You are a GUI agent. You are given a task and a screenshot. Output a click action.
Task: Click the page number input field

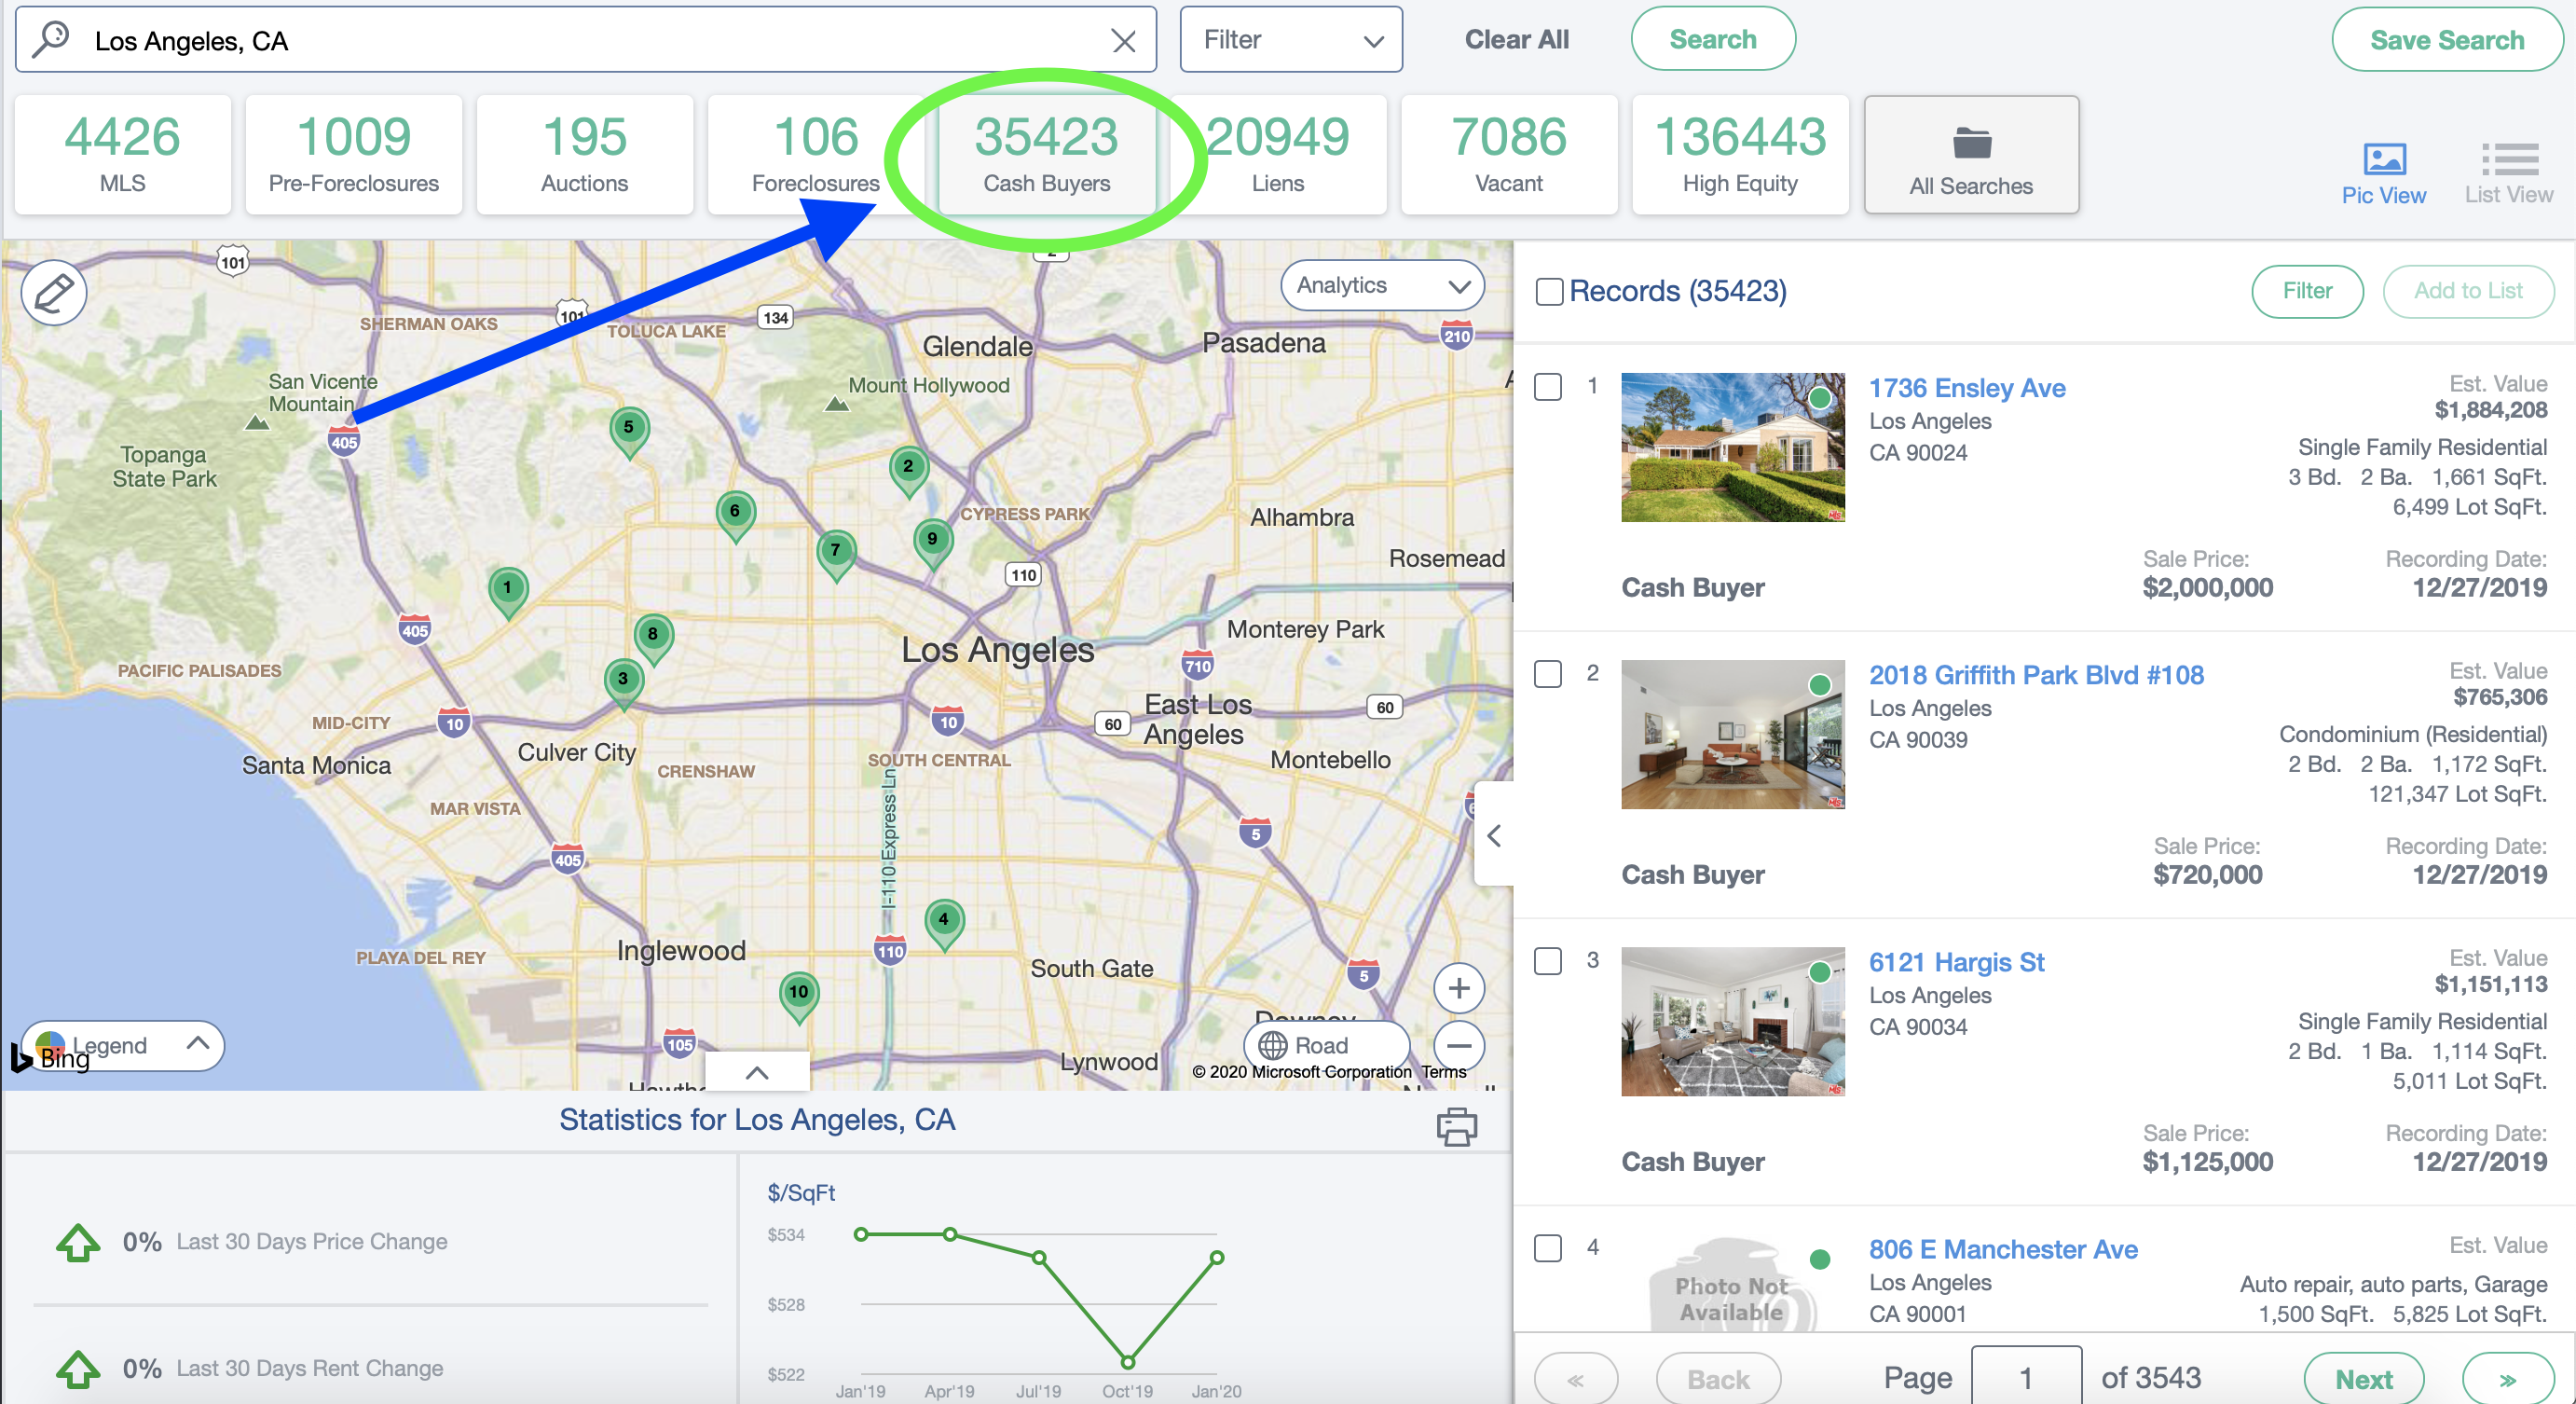pyautogui.click(x=2026, y=1377)
